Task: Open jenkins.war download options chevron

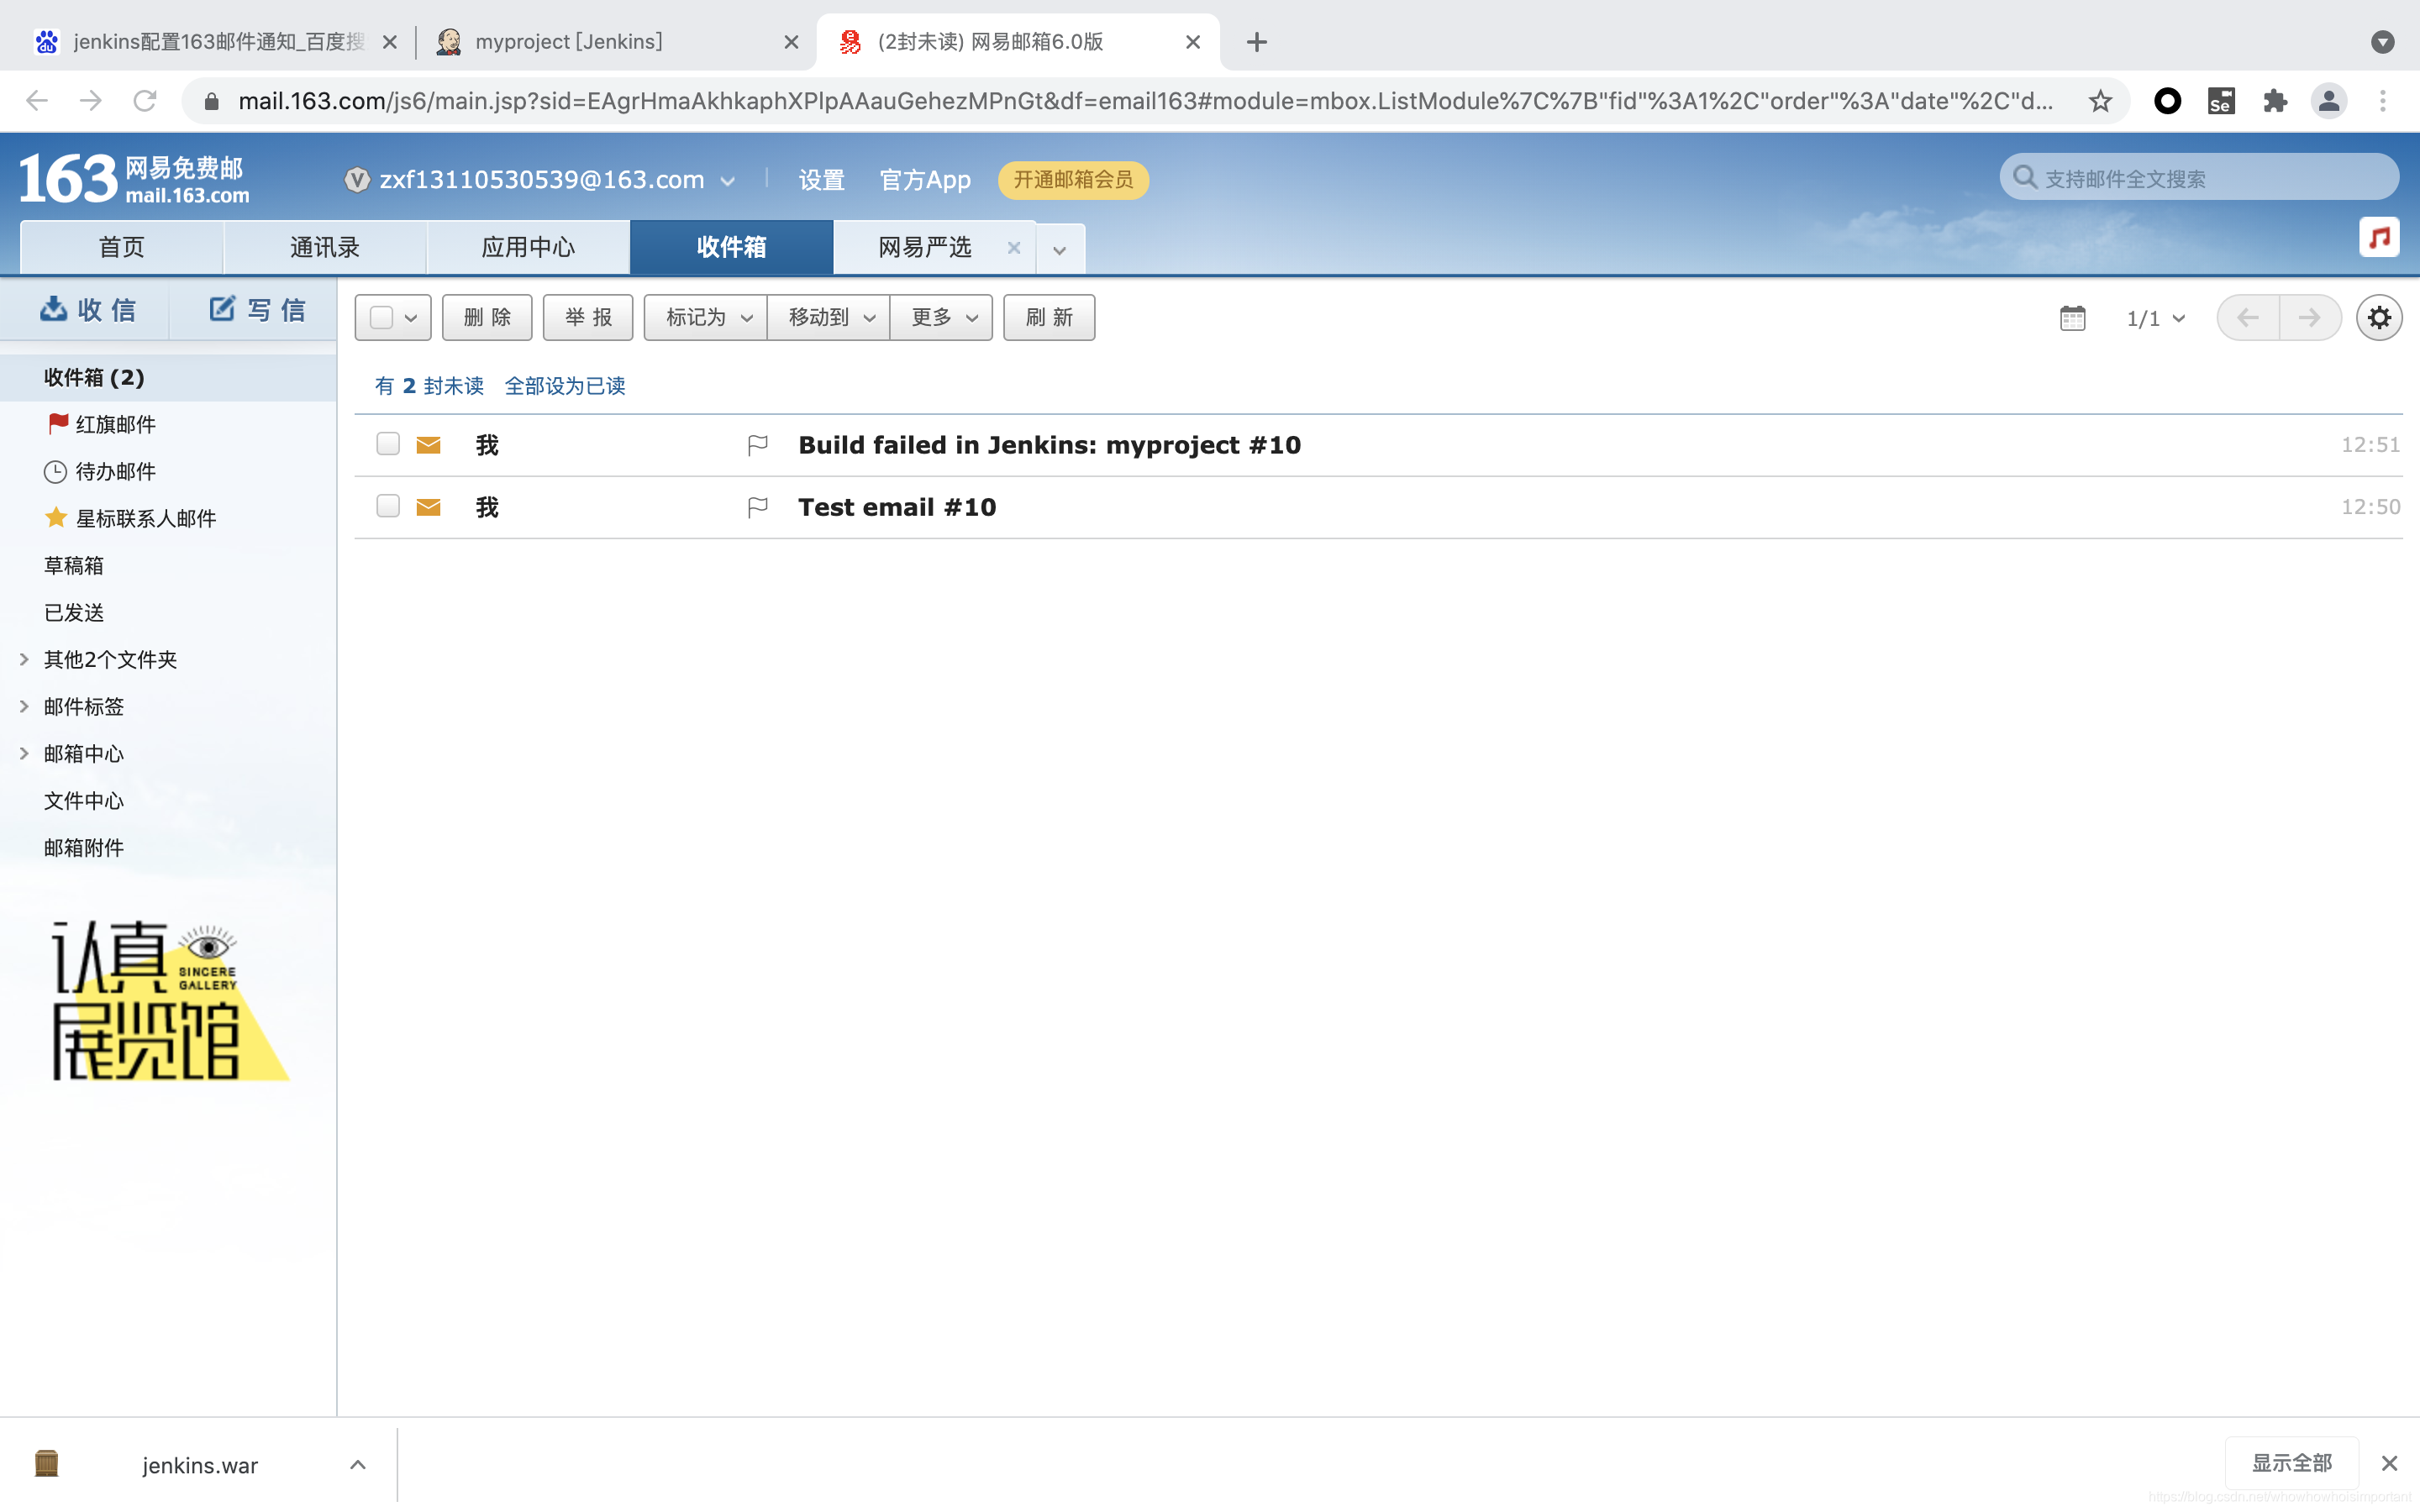Action: pos(358,1465)
